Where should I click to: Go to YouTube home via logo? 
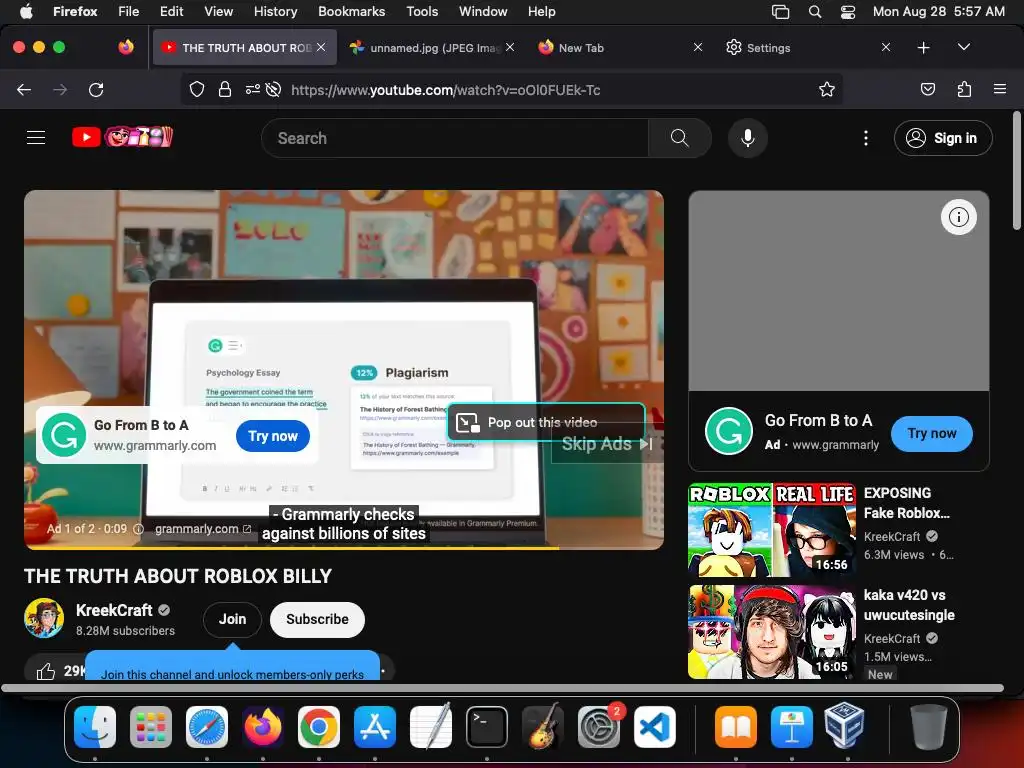[122, 136]
